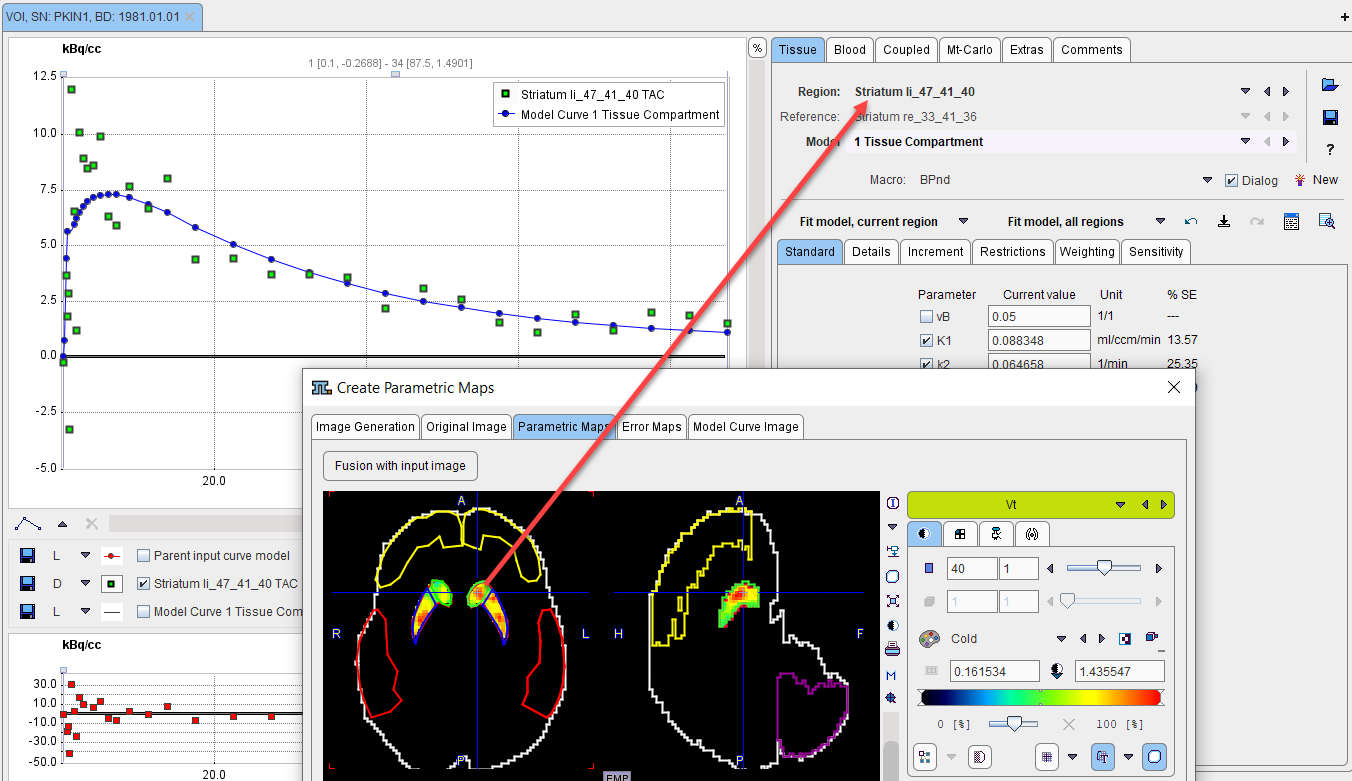The width and height of the screenshot is (1352, 781).
Task: Open the fit history table icon
Action: pyautogui.click(x=1291, y=221)
